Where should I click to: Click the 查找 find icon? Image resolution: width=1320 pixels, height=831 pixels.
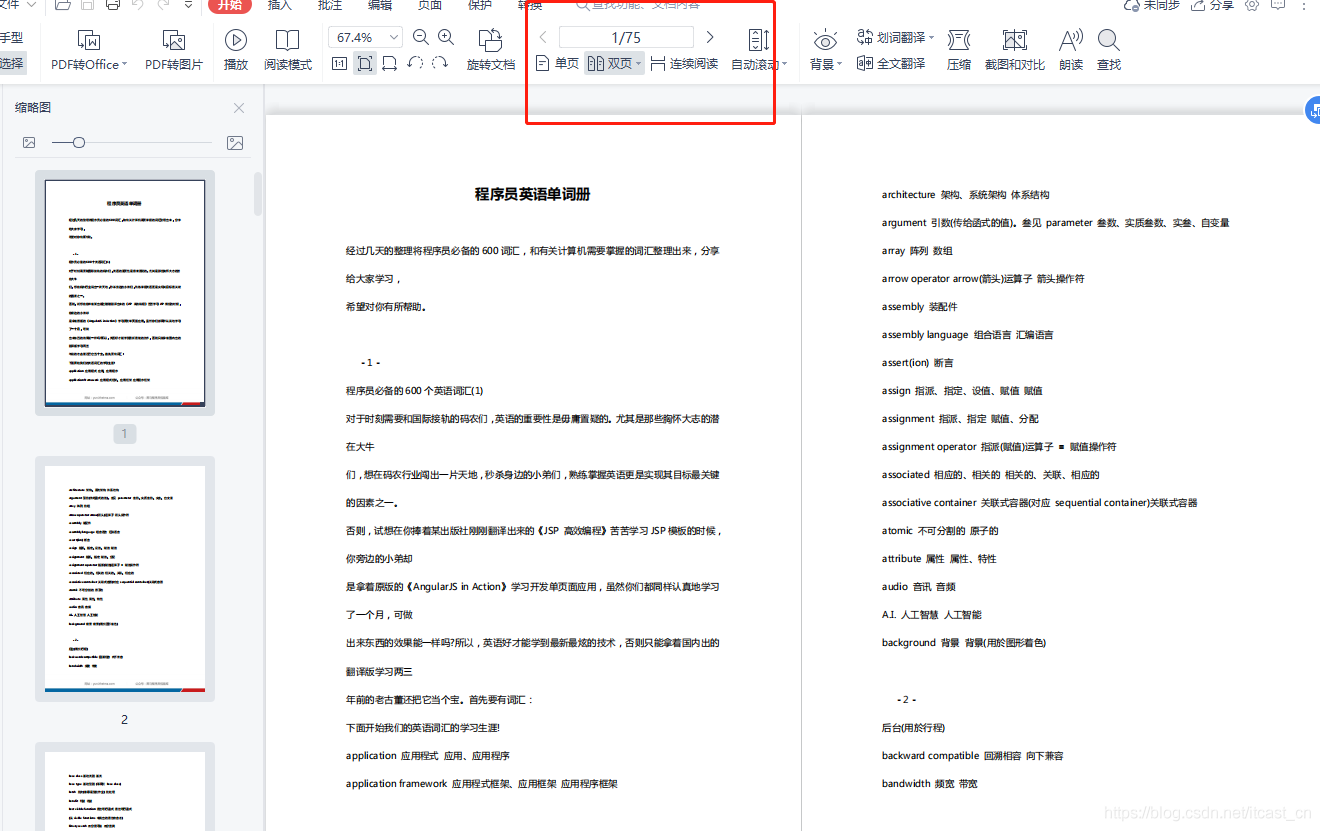pyautogui.click(x=1108, y=40)
